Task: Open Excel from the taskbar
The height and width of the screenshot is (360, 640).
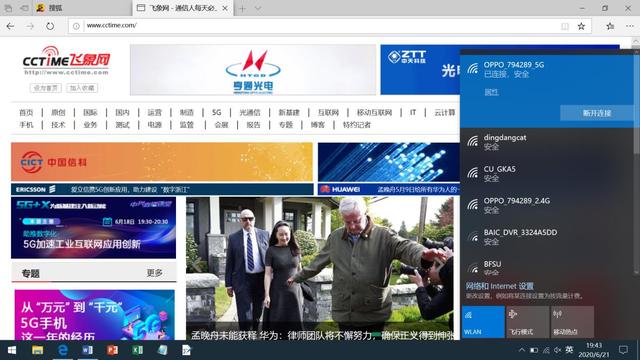Action: click(138, 350)
